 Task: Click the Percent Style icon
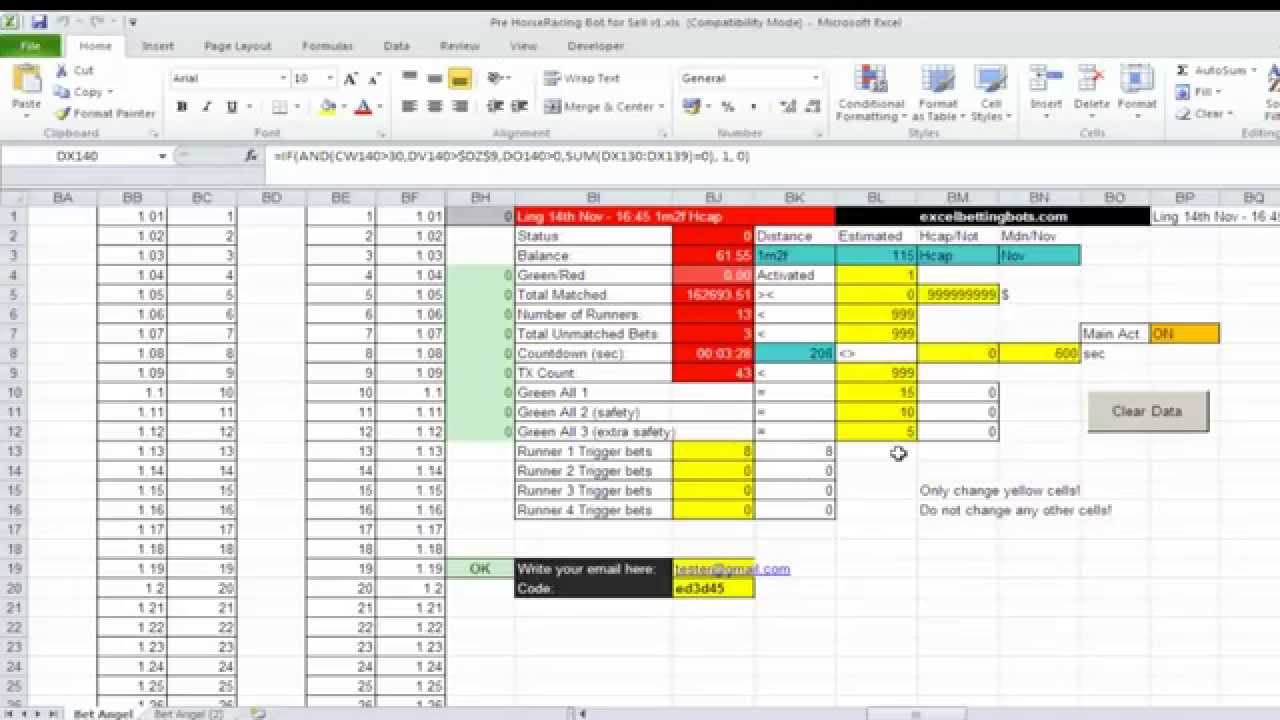tap(727, 107)
